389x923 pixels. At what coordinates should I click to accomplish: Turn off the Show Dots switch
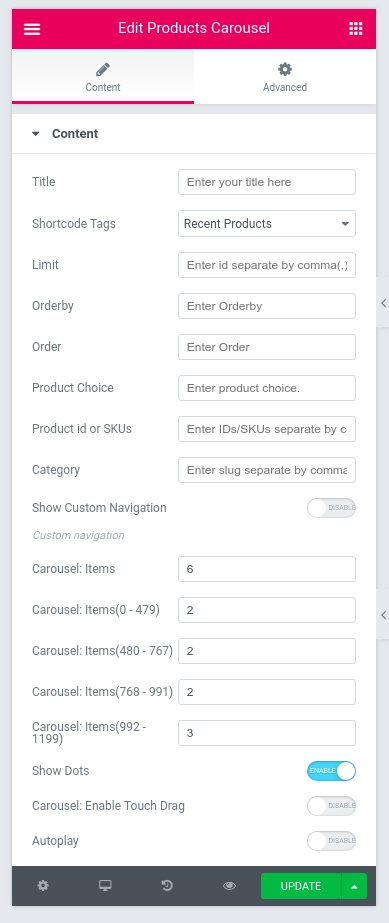[x=331, y=771]
